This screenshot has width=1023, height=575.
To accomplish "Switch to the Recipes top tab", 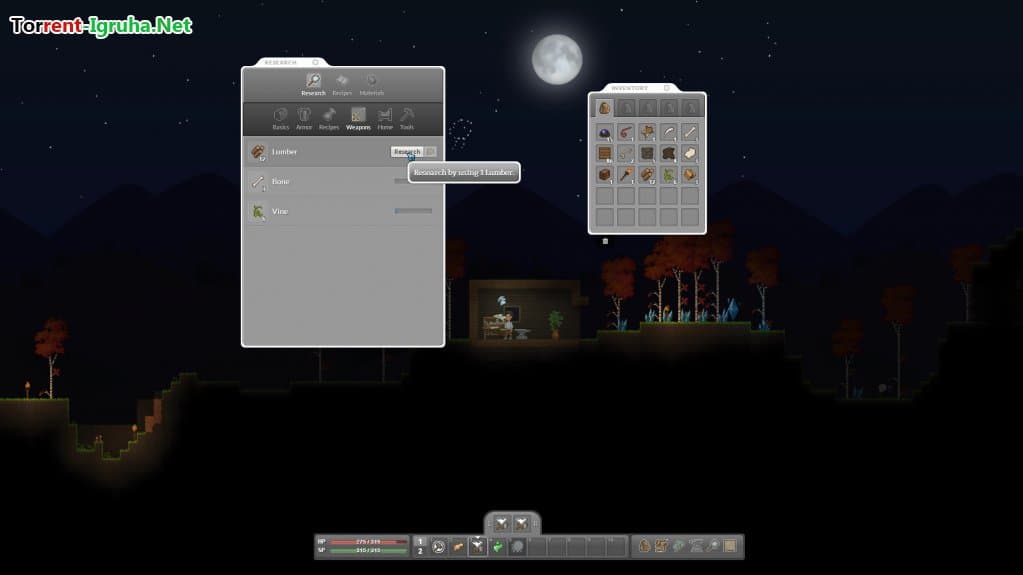I will click(342, 83).
